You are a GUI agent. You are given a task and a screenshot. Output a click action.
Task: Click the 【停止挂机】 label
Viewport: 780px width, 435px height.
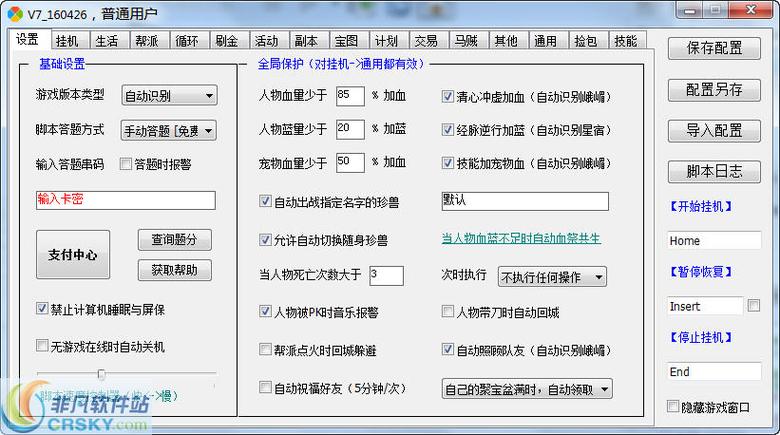point(701,337)
